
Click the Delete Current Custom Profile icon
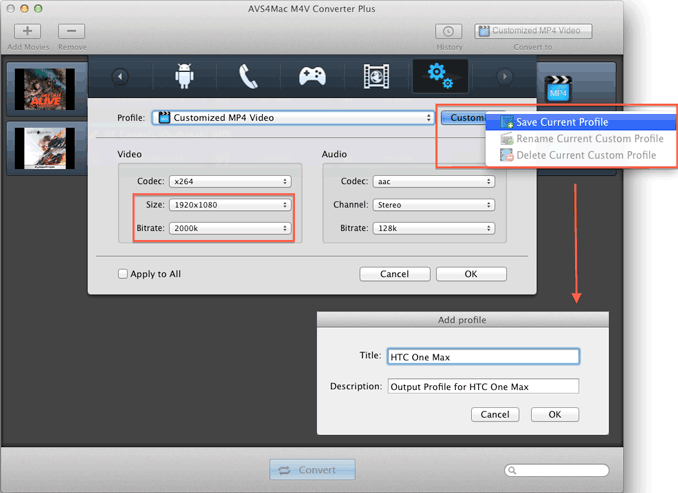pyautogui.click(x=507, y=155)
